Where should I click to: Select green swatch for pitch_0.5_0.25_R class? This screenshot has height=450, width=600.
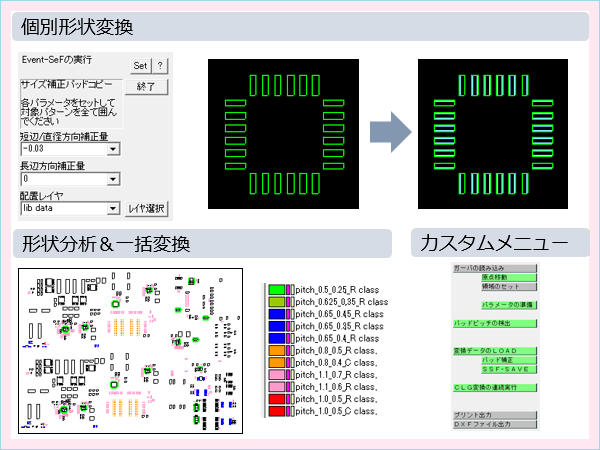[x=276, y=289]
